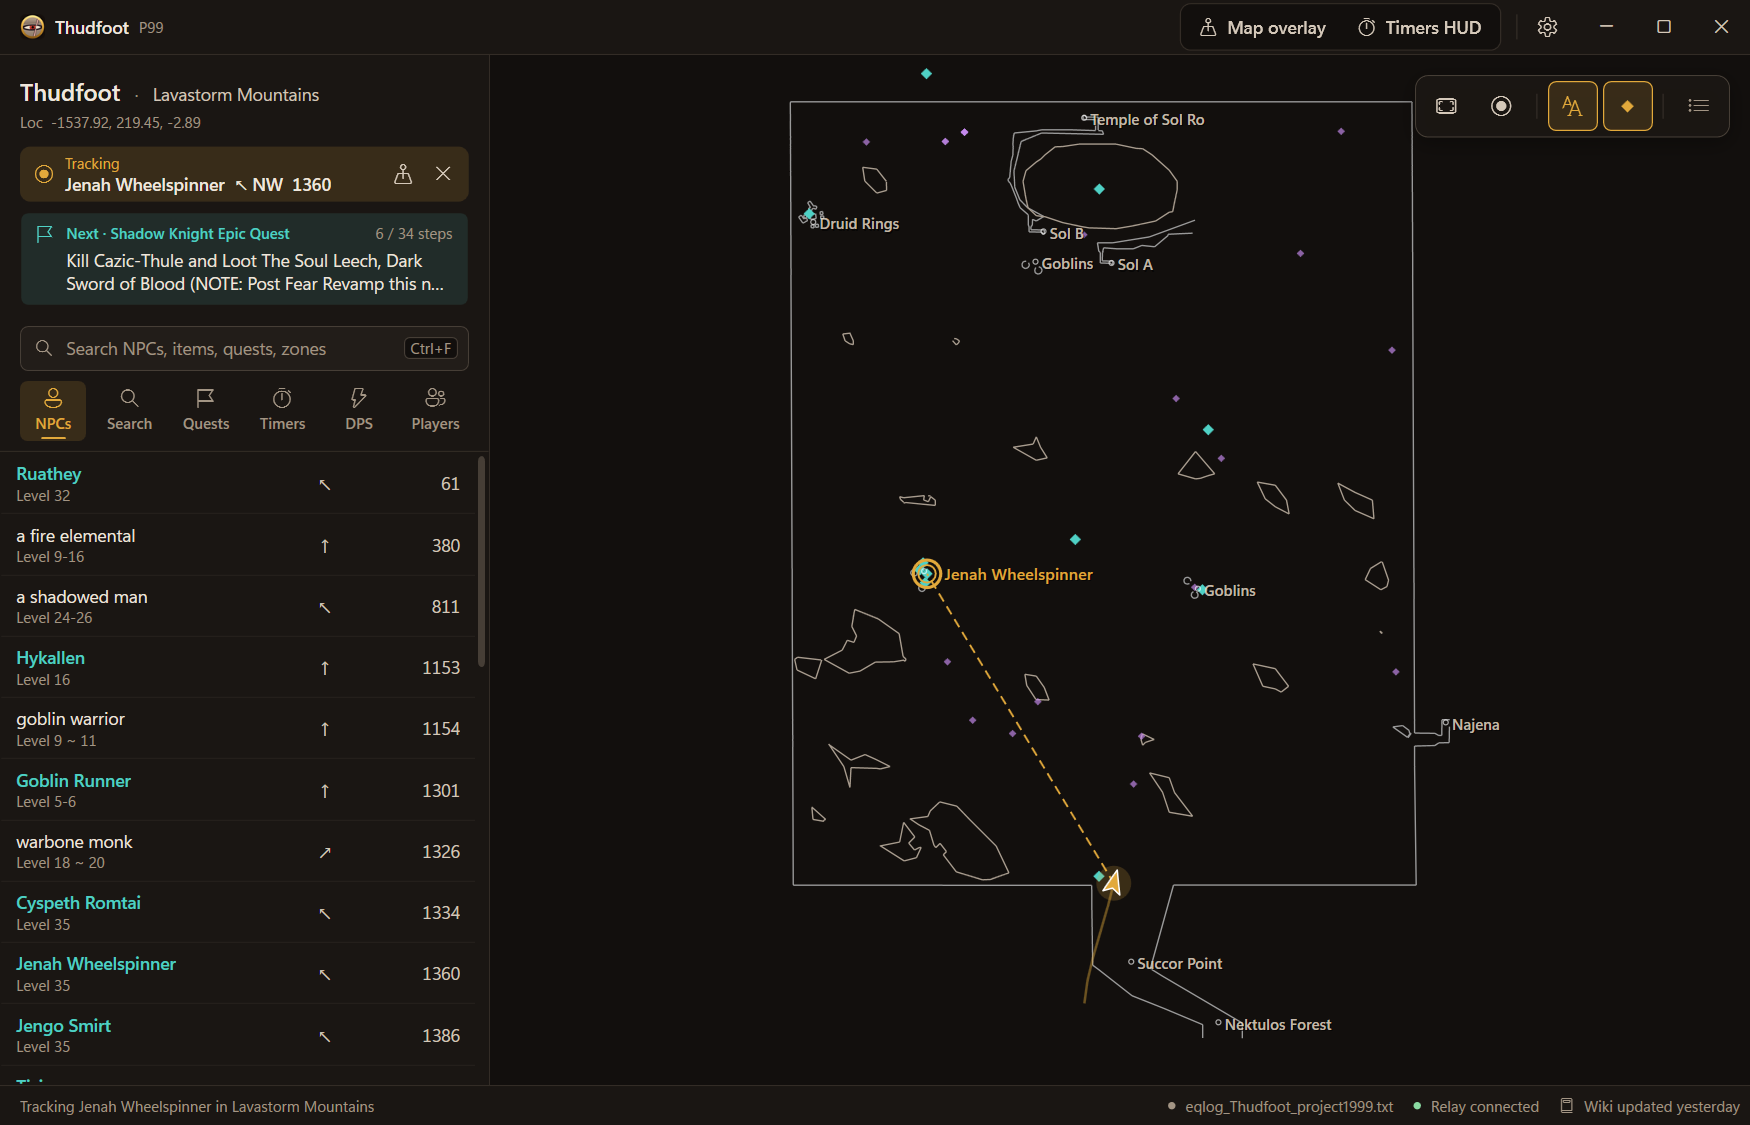1750x1125 pixels.
Task: Click the eqlog_Thudfoot_project1999.txt status entry
Action: pyautogui.click(x=1280, y=1106)
